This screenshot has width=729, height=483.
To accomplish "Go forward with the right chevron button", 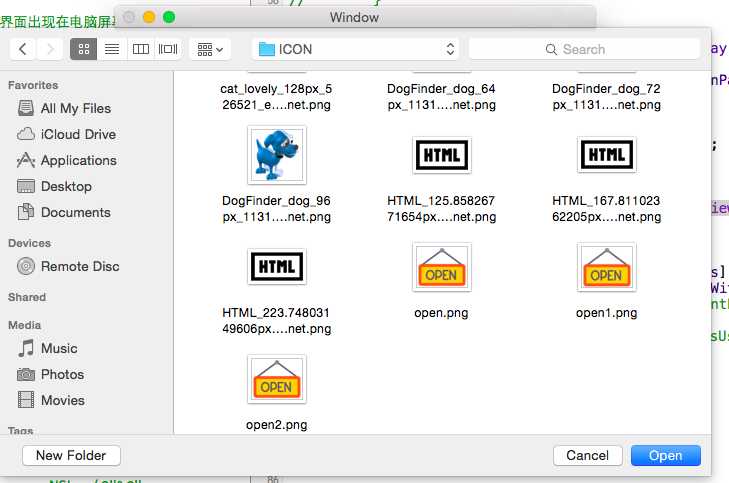I will (x=50, y=49).
